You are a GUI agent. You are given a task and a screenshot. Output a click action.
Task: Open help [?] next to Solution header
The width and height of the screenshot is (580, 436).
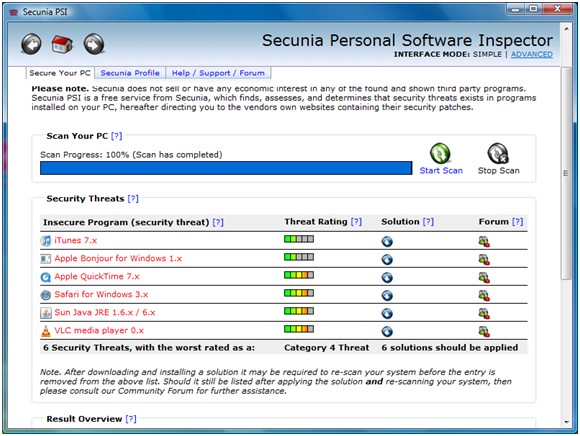tap(428, 222)
